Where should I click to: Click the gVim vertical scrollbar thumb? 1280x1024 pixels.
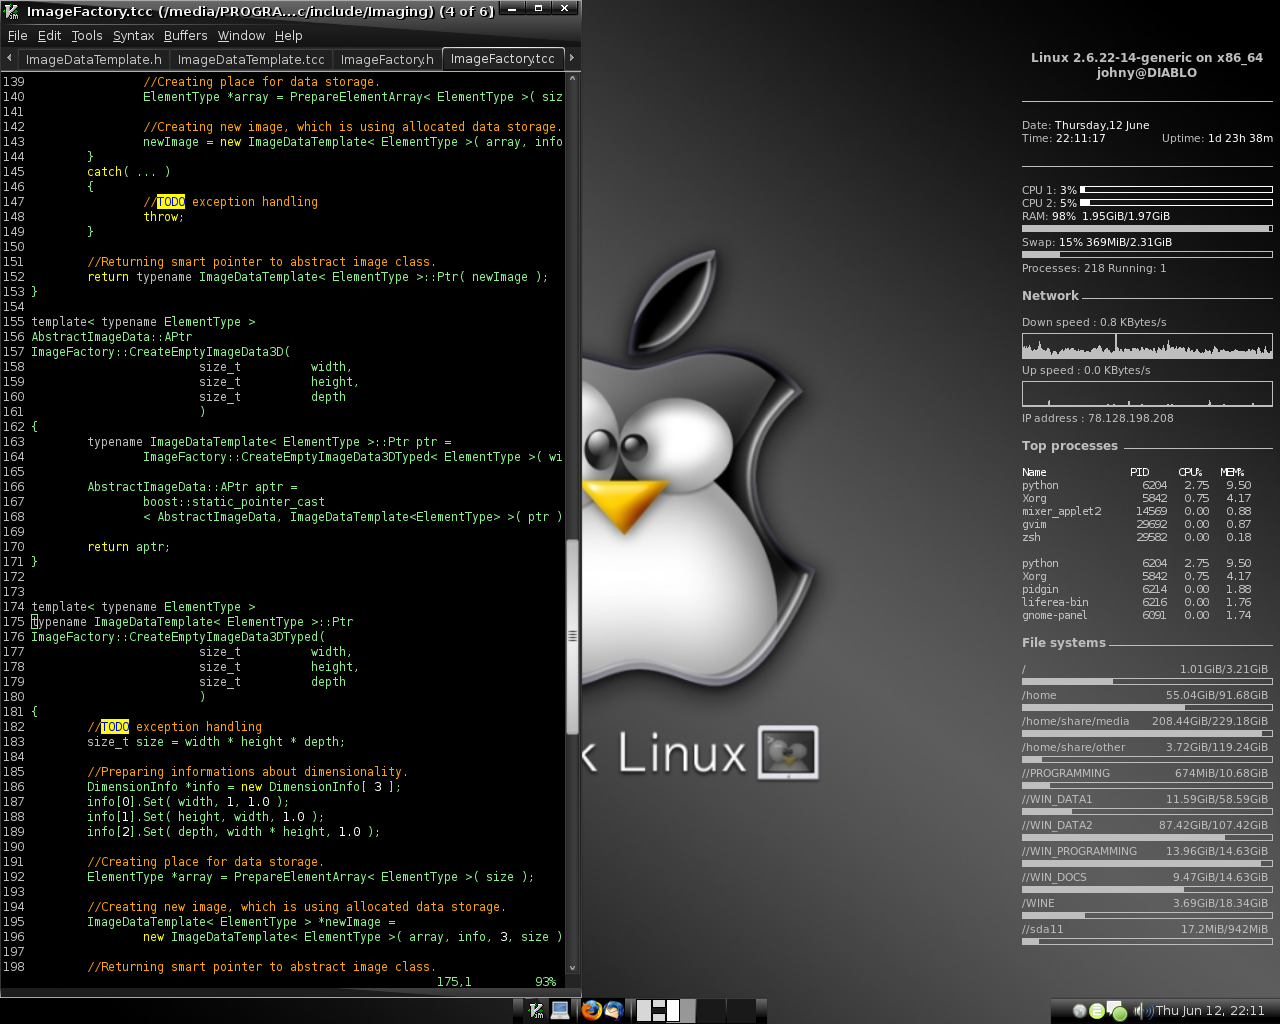pyautogui.click(x=573, y=636)
